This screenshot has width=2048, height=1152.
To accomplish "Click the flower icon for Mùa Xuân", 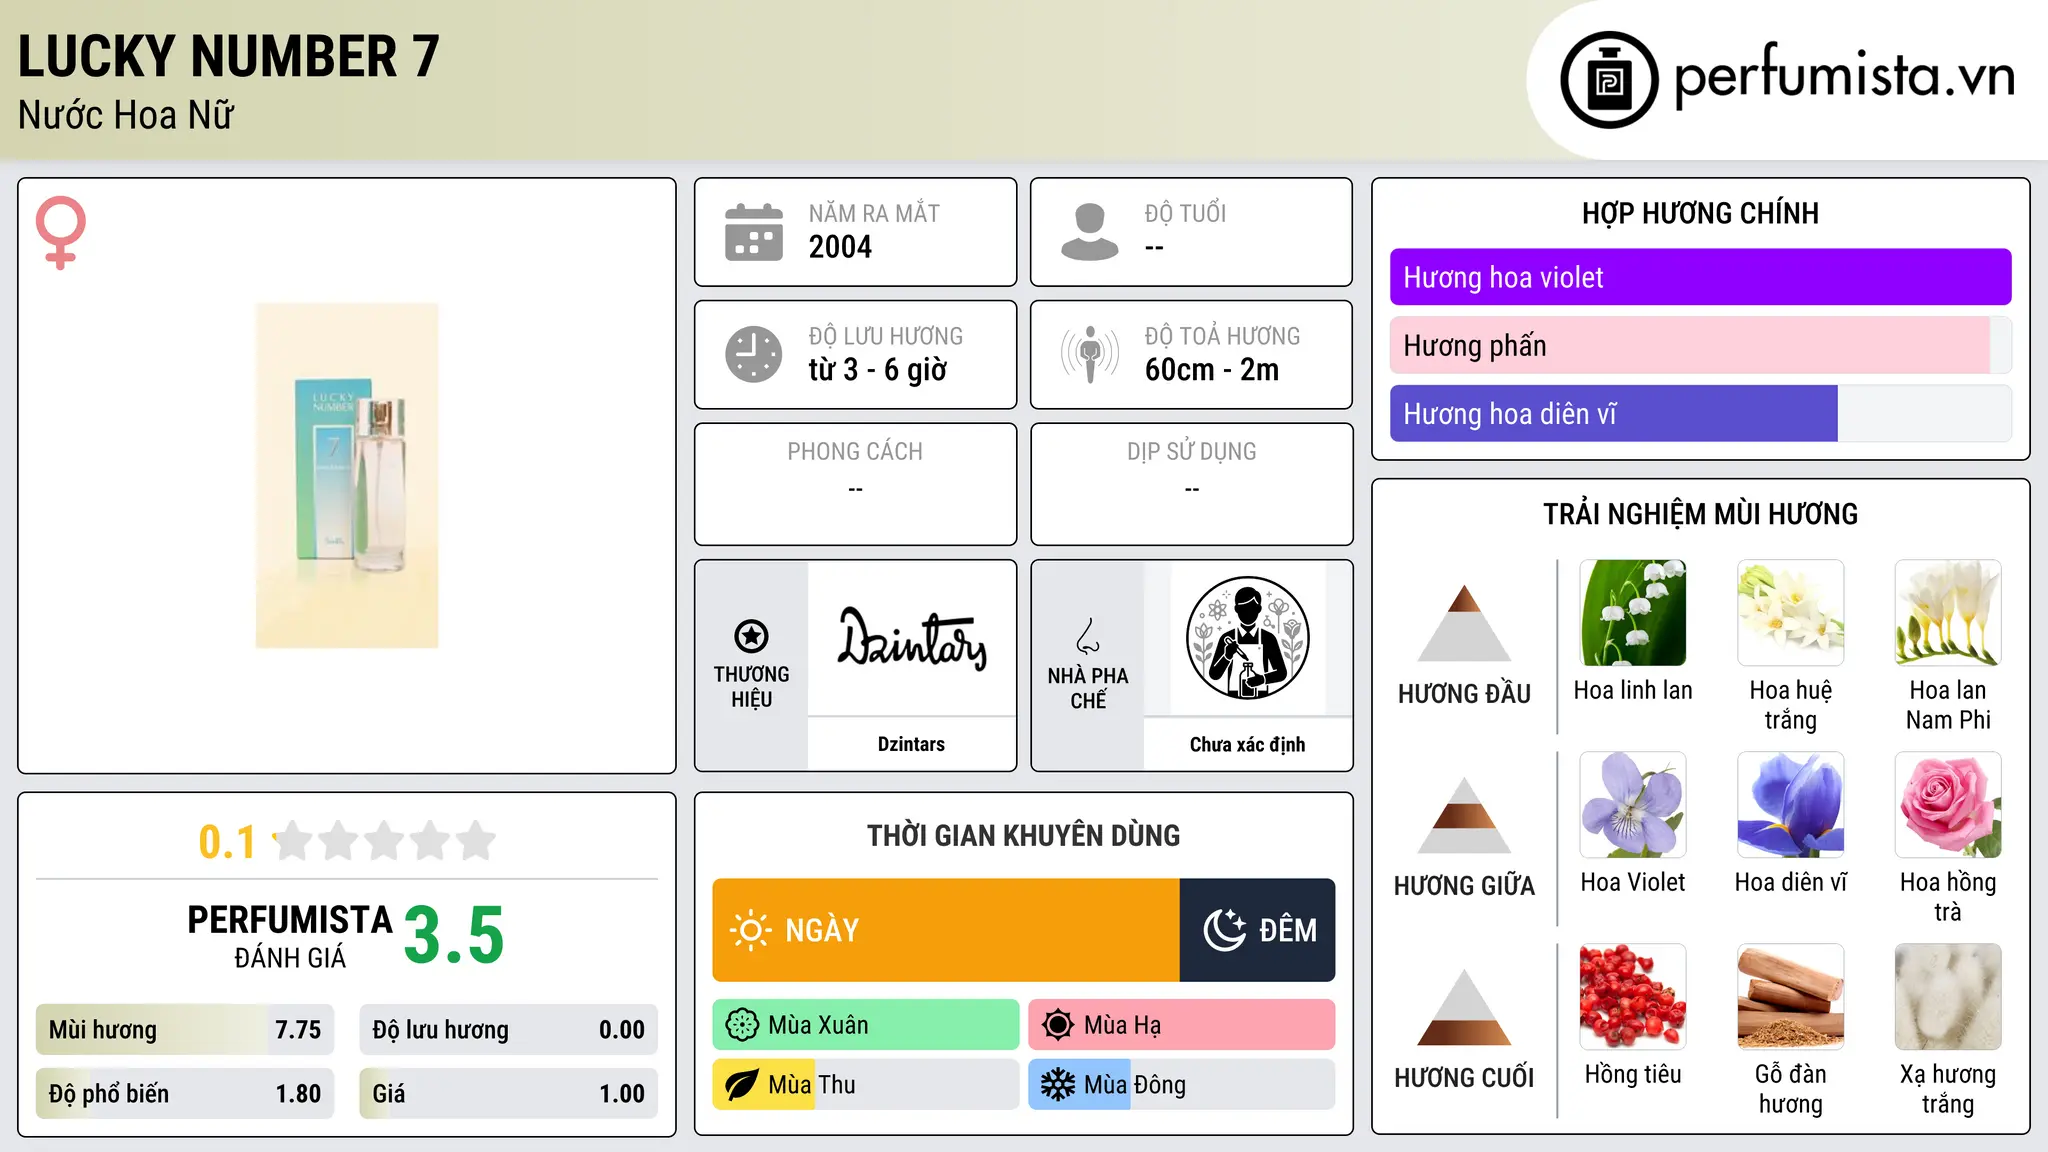I will click(742, 1025).
